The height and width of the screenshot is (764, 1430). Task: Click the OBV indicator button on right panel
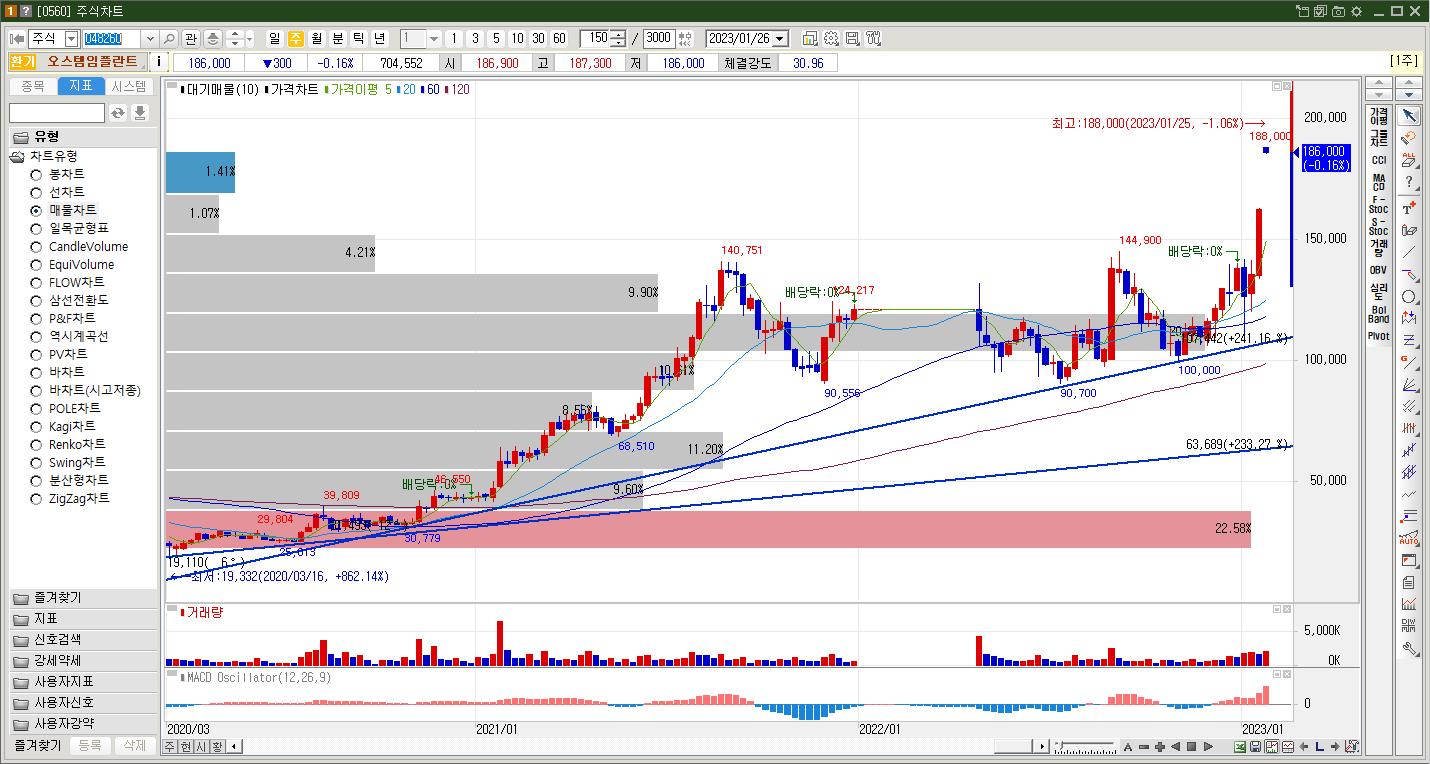point(1379,269)
